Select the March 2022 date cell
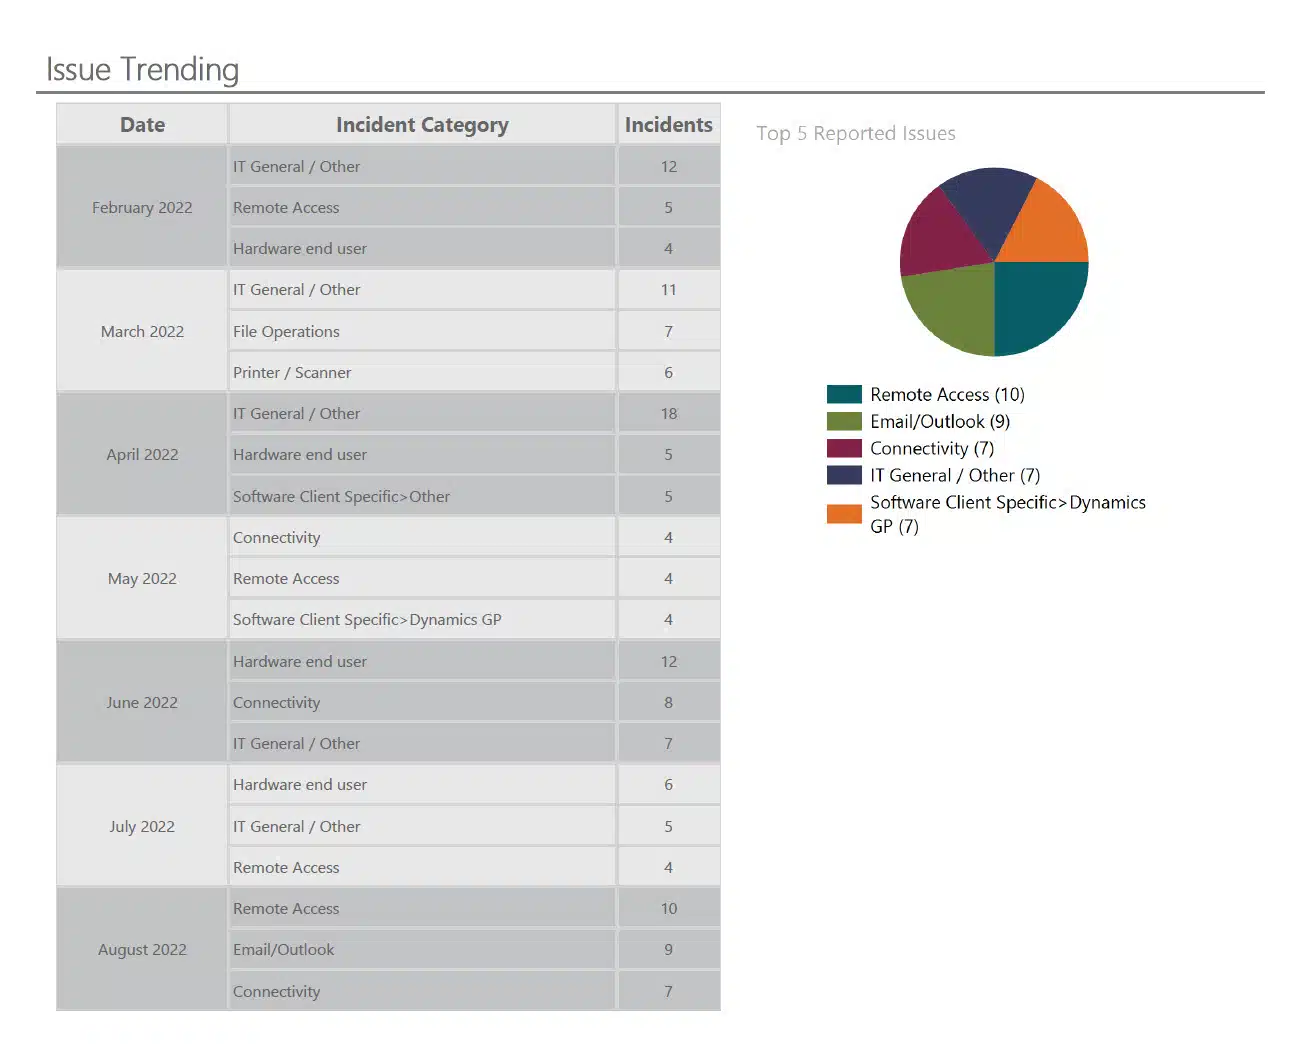 (x=142, y=331)
